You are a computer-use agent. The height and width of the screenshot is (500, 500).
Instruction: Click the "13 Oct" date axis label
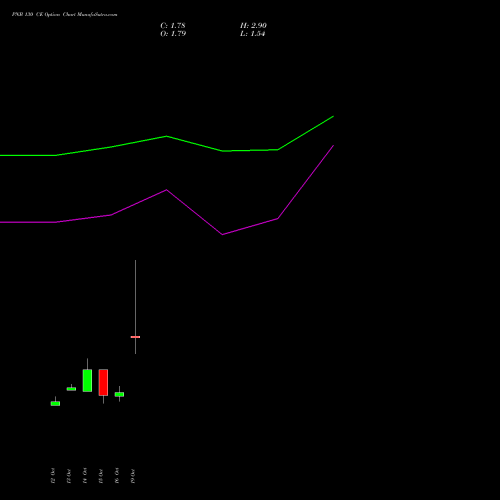69,476
